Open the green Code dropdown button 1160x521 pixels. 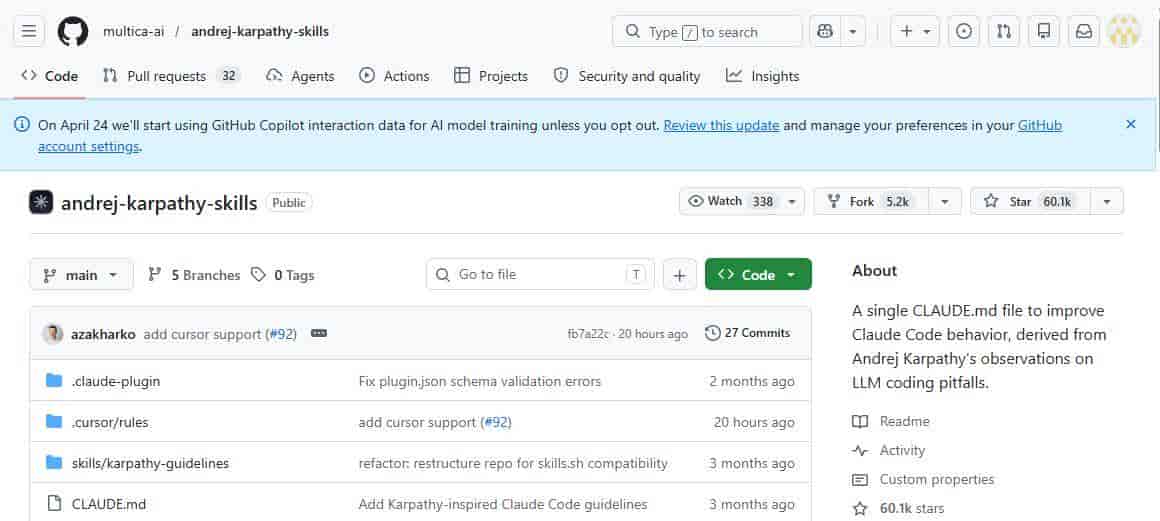(757, 275)
